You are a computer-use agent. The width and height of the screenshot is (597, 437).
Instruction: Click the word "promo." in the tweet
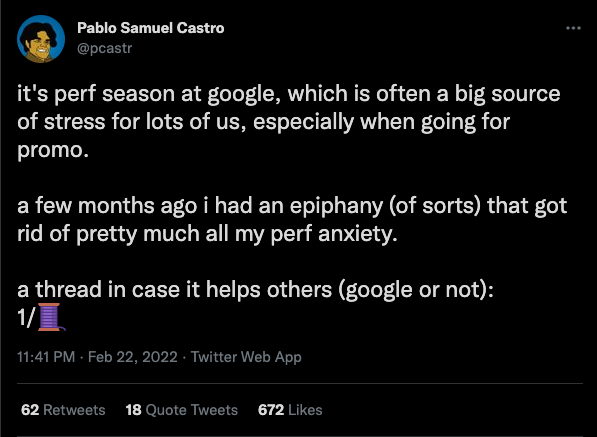53,151
